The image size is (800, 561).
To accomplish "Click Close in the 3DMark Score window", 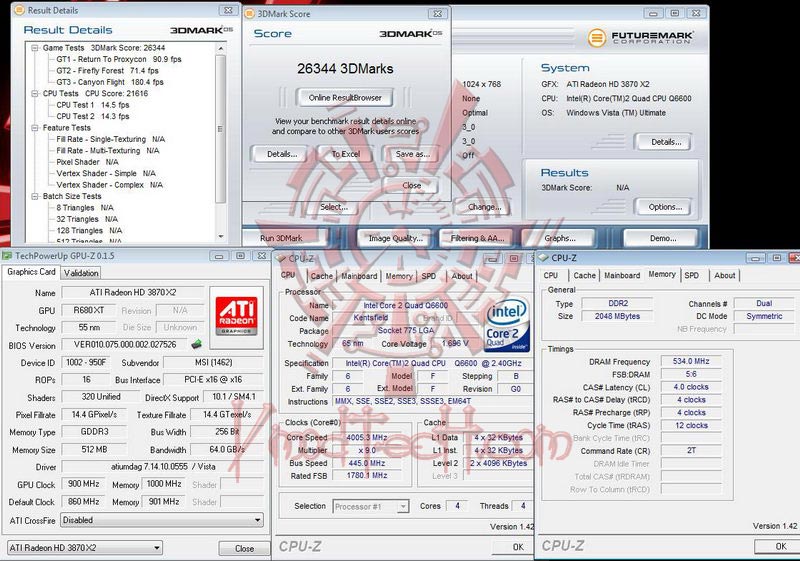I will point(412,185).
